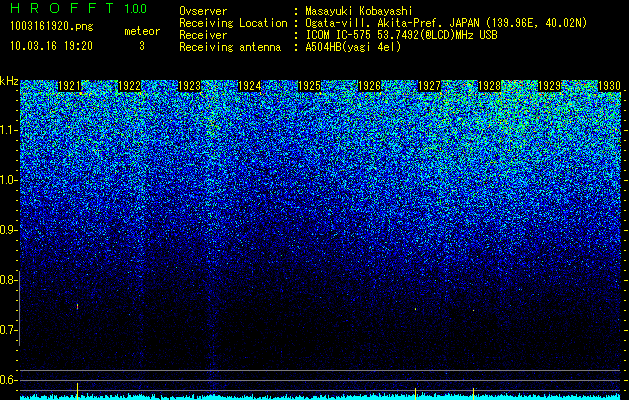Select the filename 1003161920.png
This screenshot has height=400, width=629.
52,27
